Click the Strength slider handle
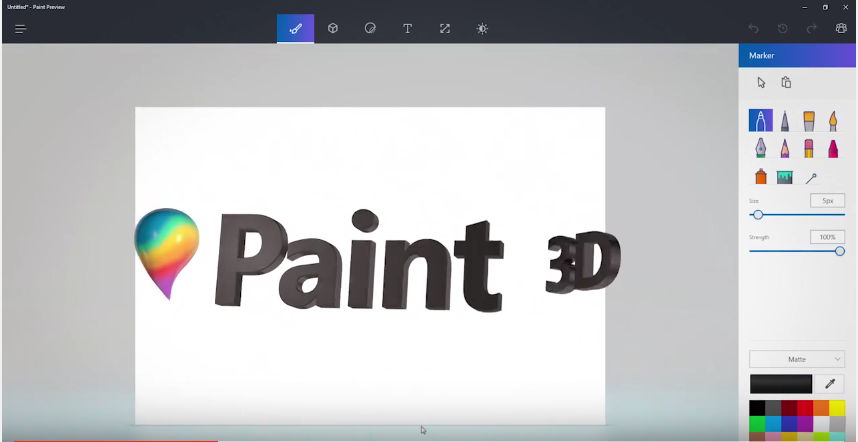The height and width of the screenshot is (442, 858). pyautogui.click(x=840, y=251)
